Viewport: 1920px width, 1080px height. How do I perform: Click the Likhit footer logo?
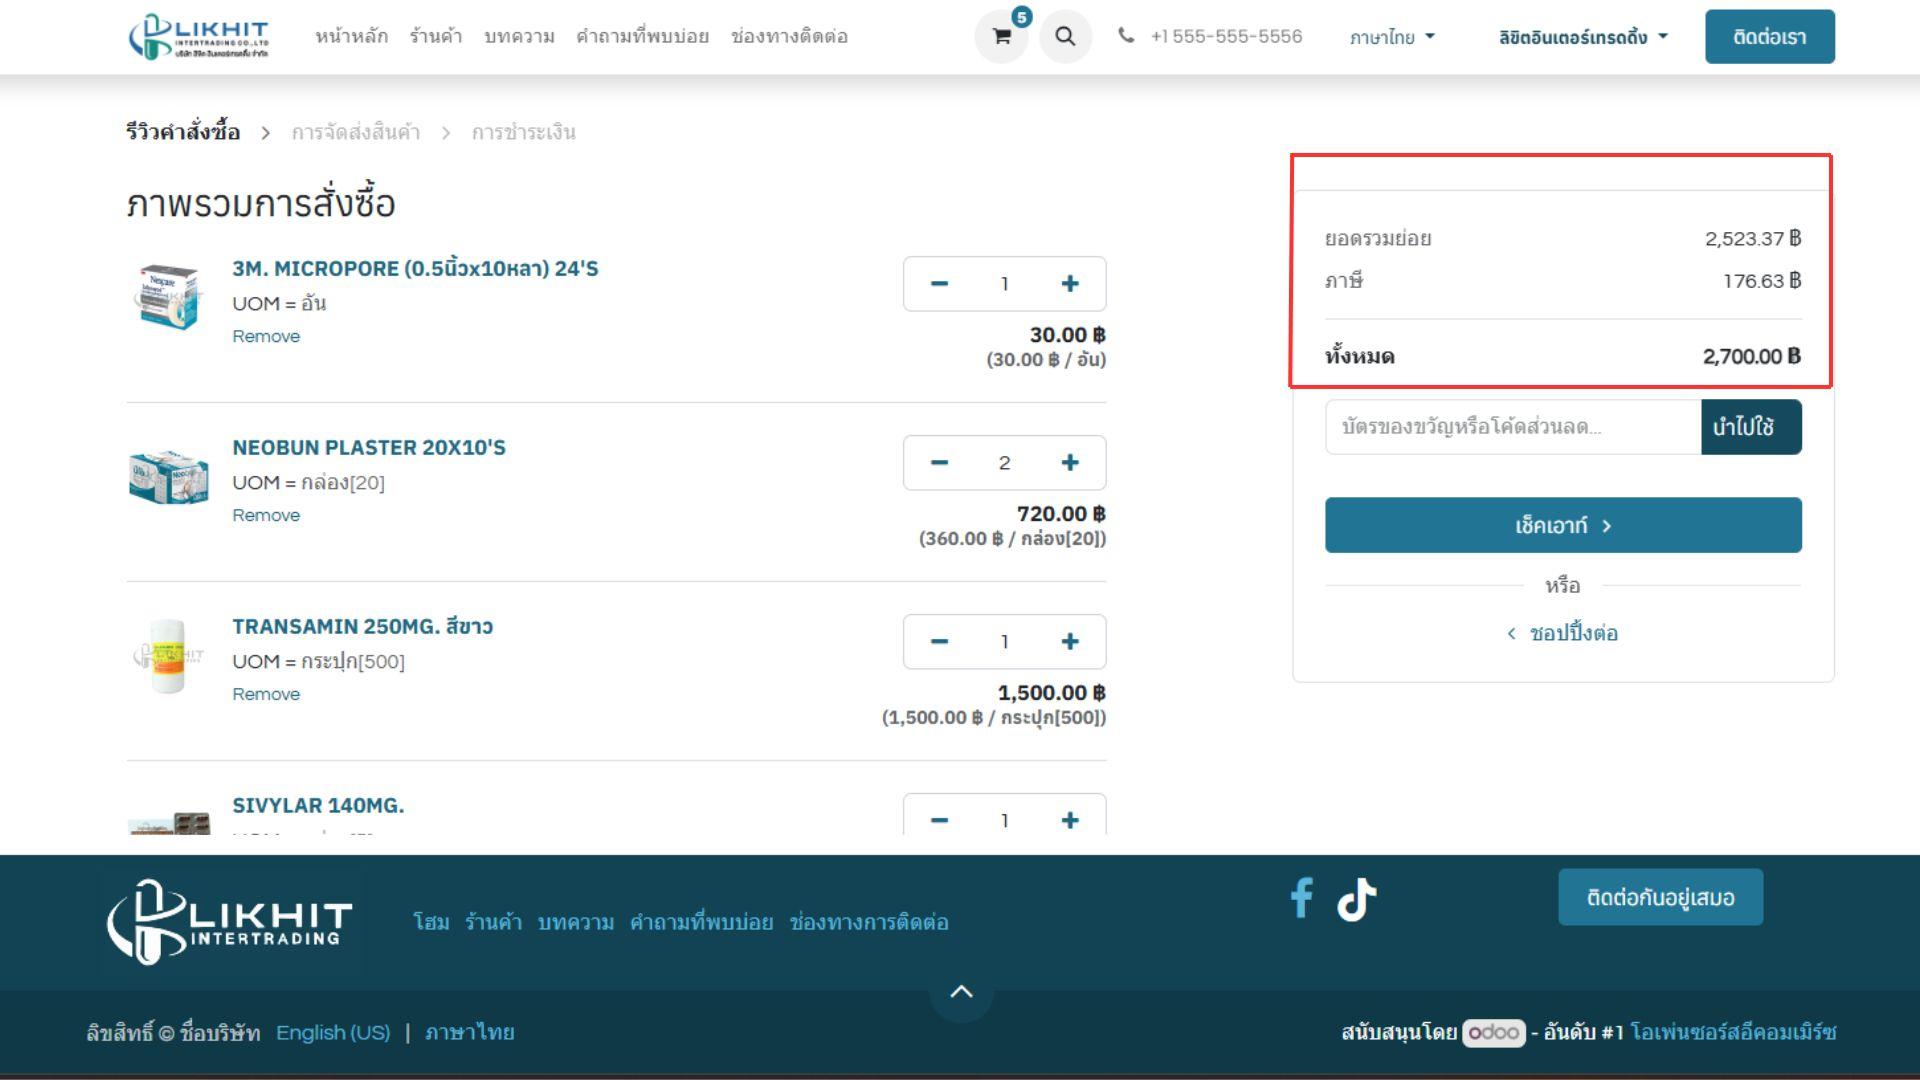point(230,921)
